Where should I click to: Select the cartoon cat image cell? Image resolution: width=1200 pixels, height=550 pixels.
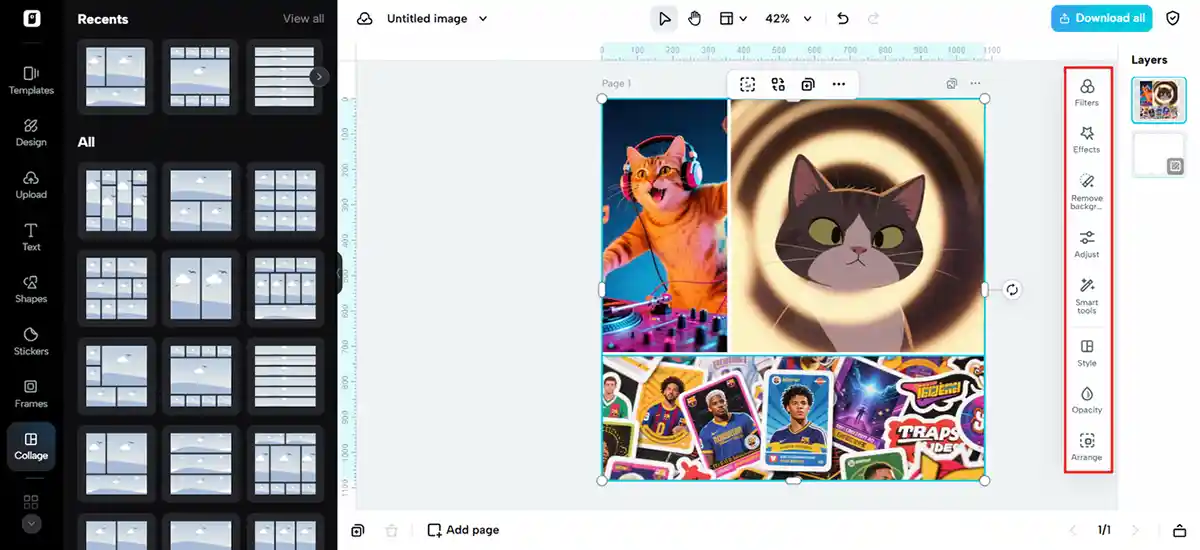857,226
